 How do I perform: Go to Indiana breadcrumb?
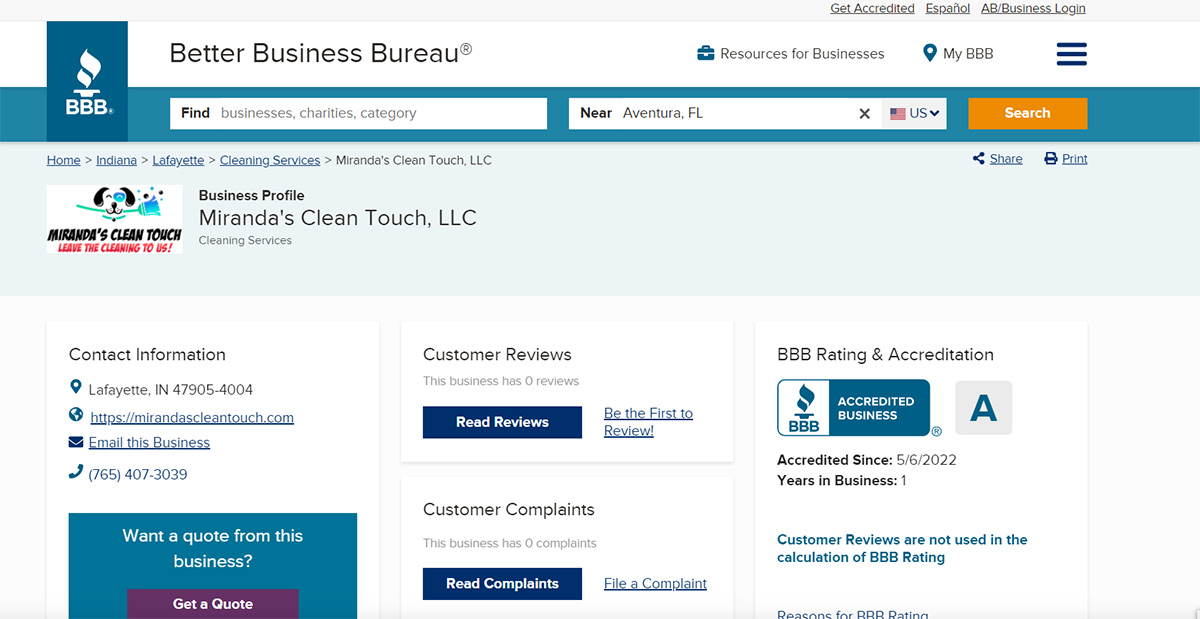[x=118, y=160]
